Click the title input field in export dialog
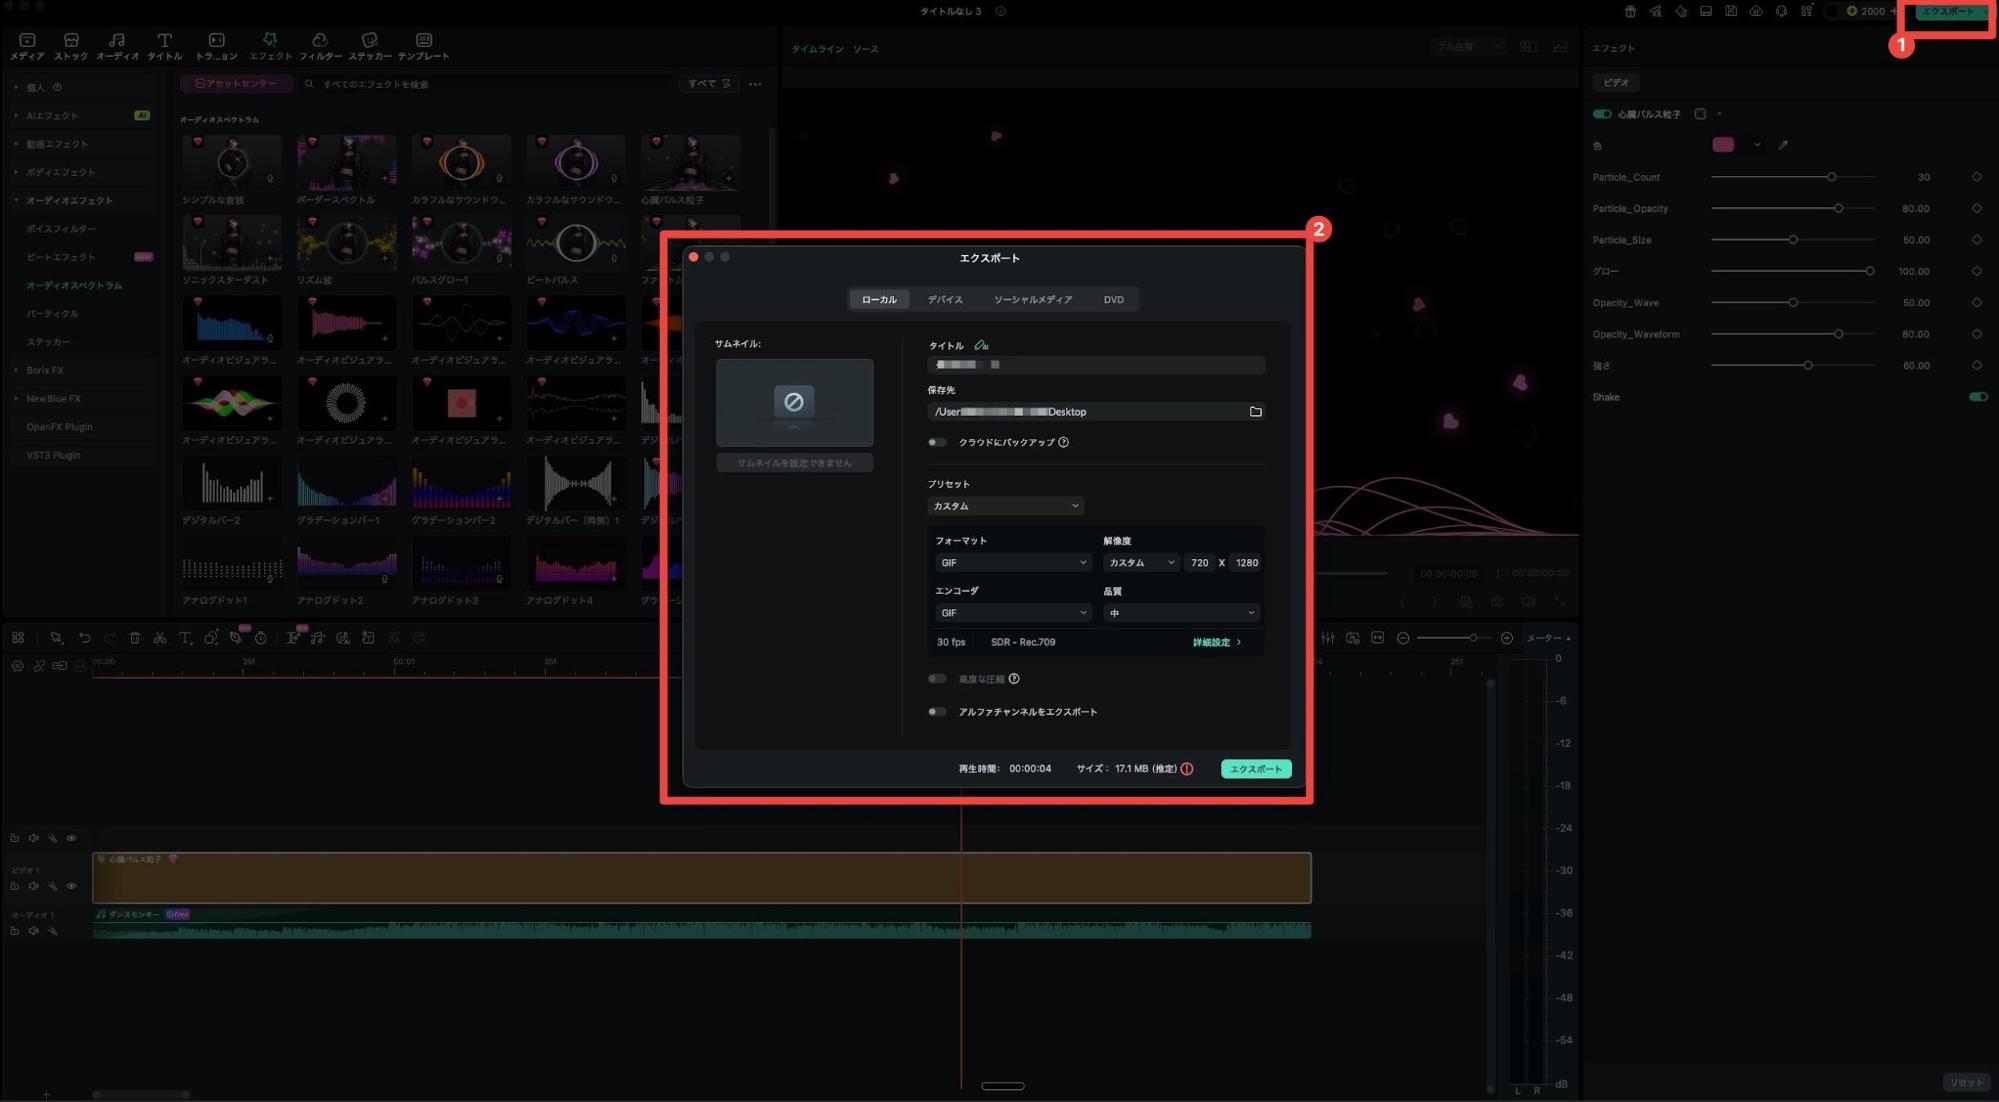 [x=1095, y=364]
